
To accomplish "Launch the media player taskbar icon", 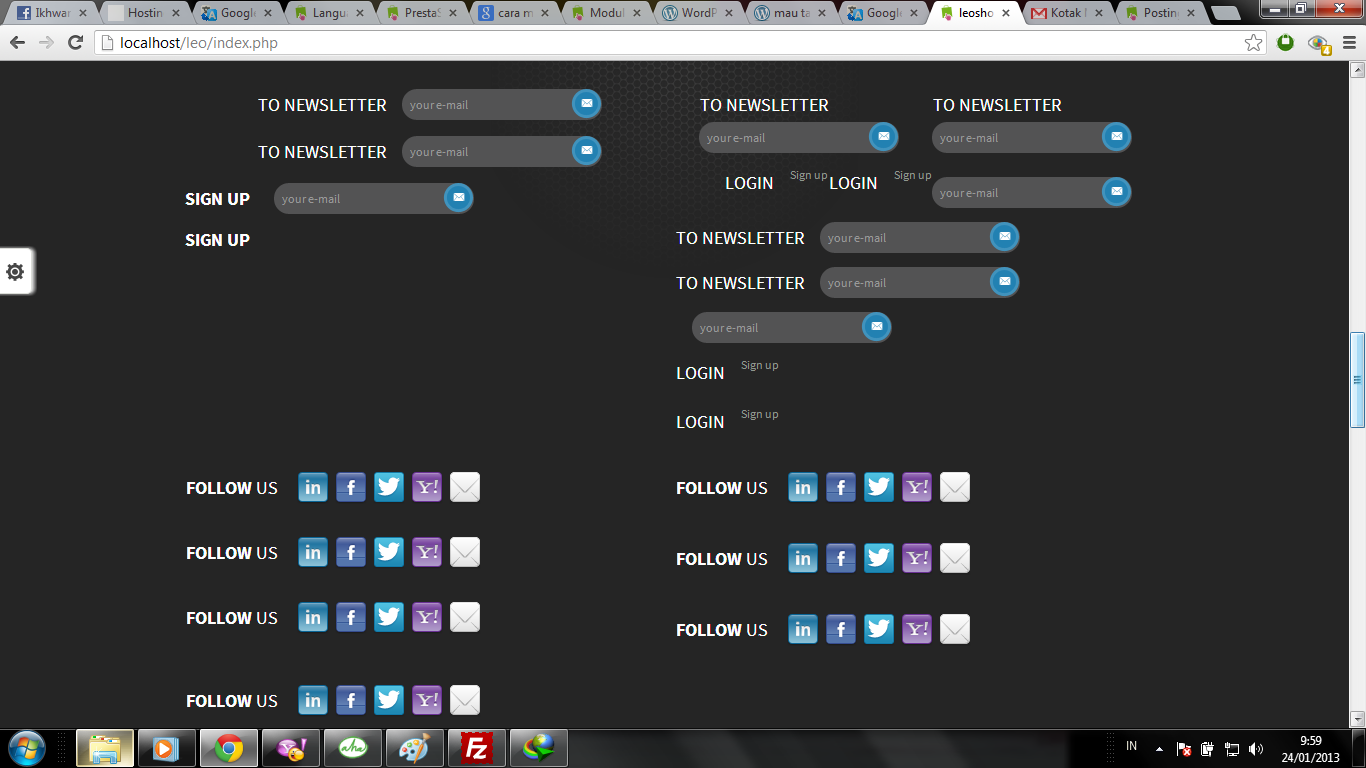I will click(167, 748).
